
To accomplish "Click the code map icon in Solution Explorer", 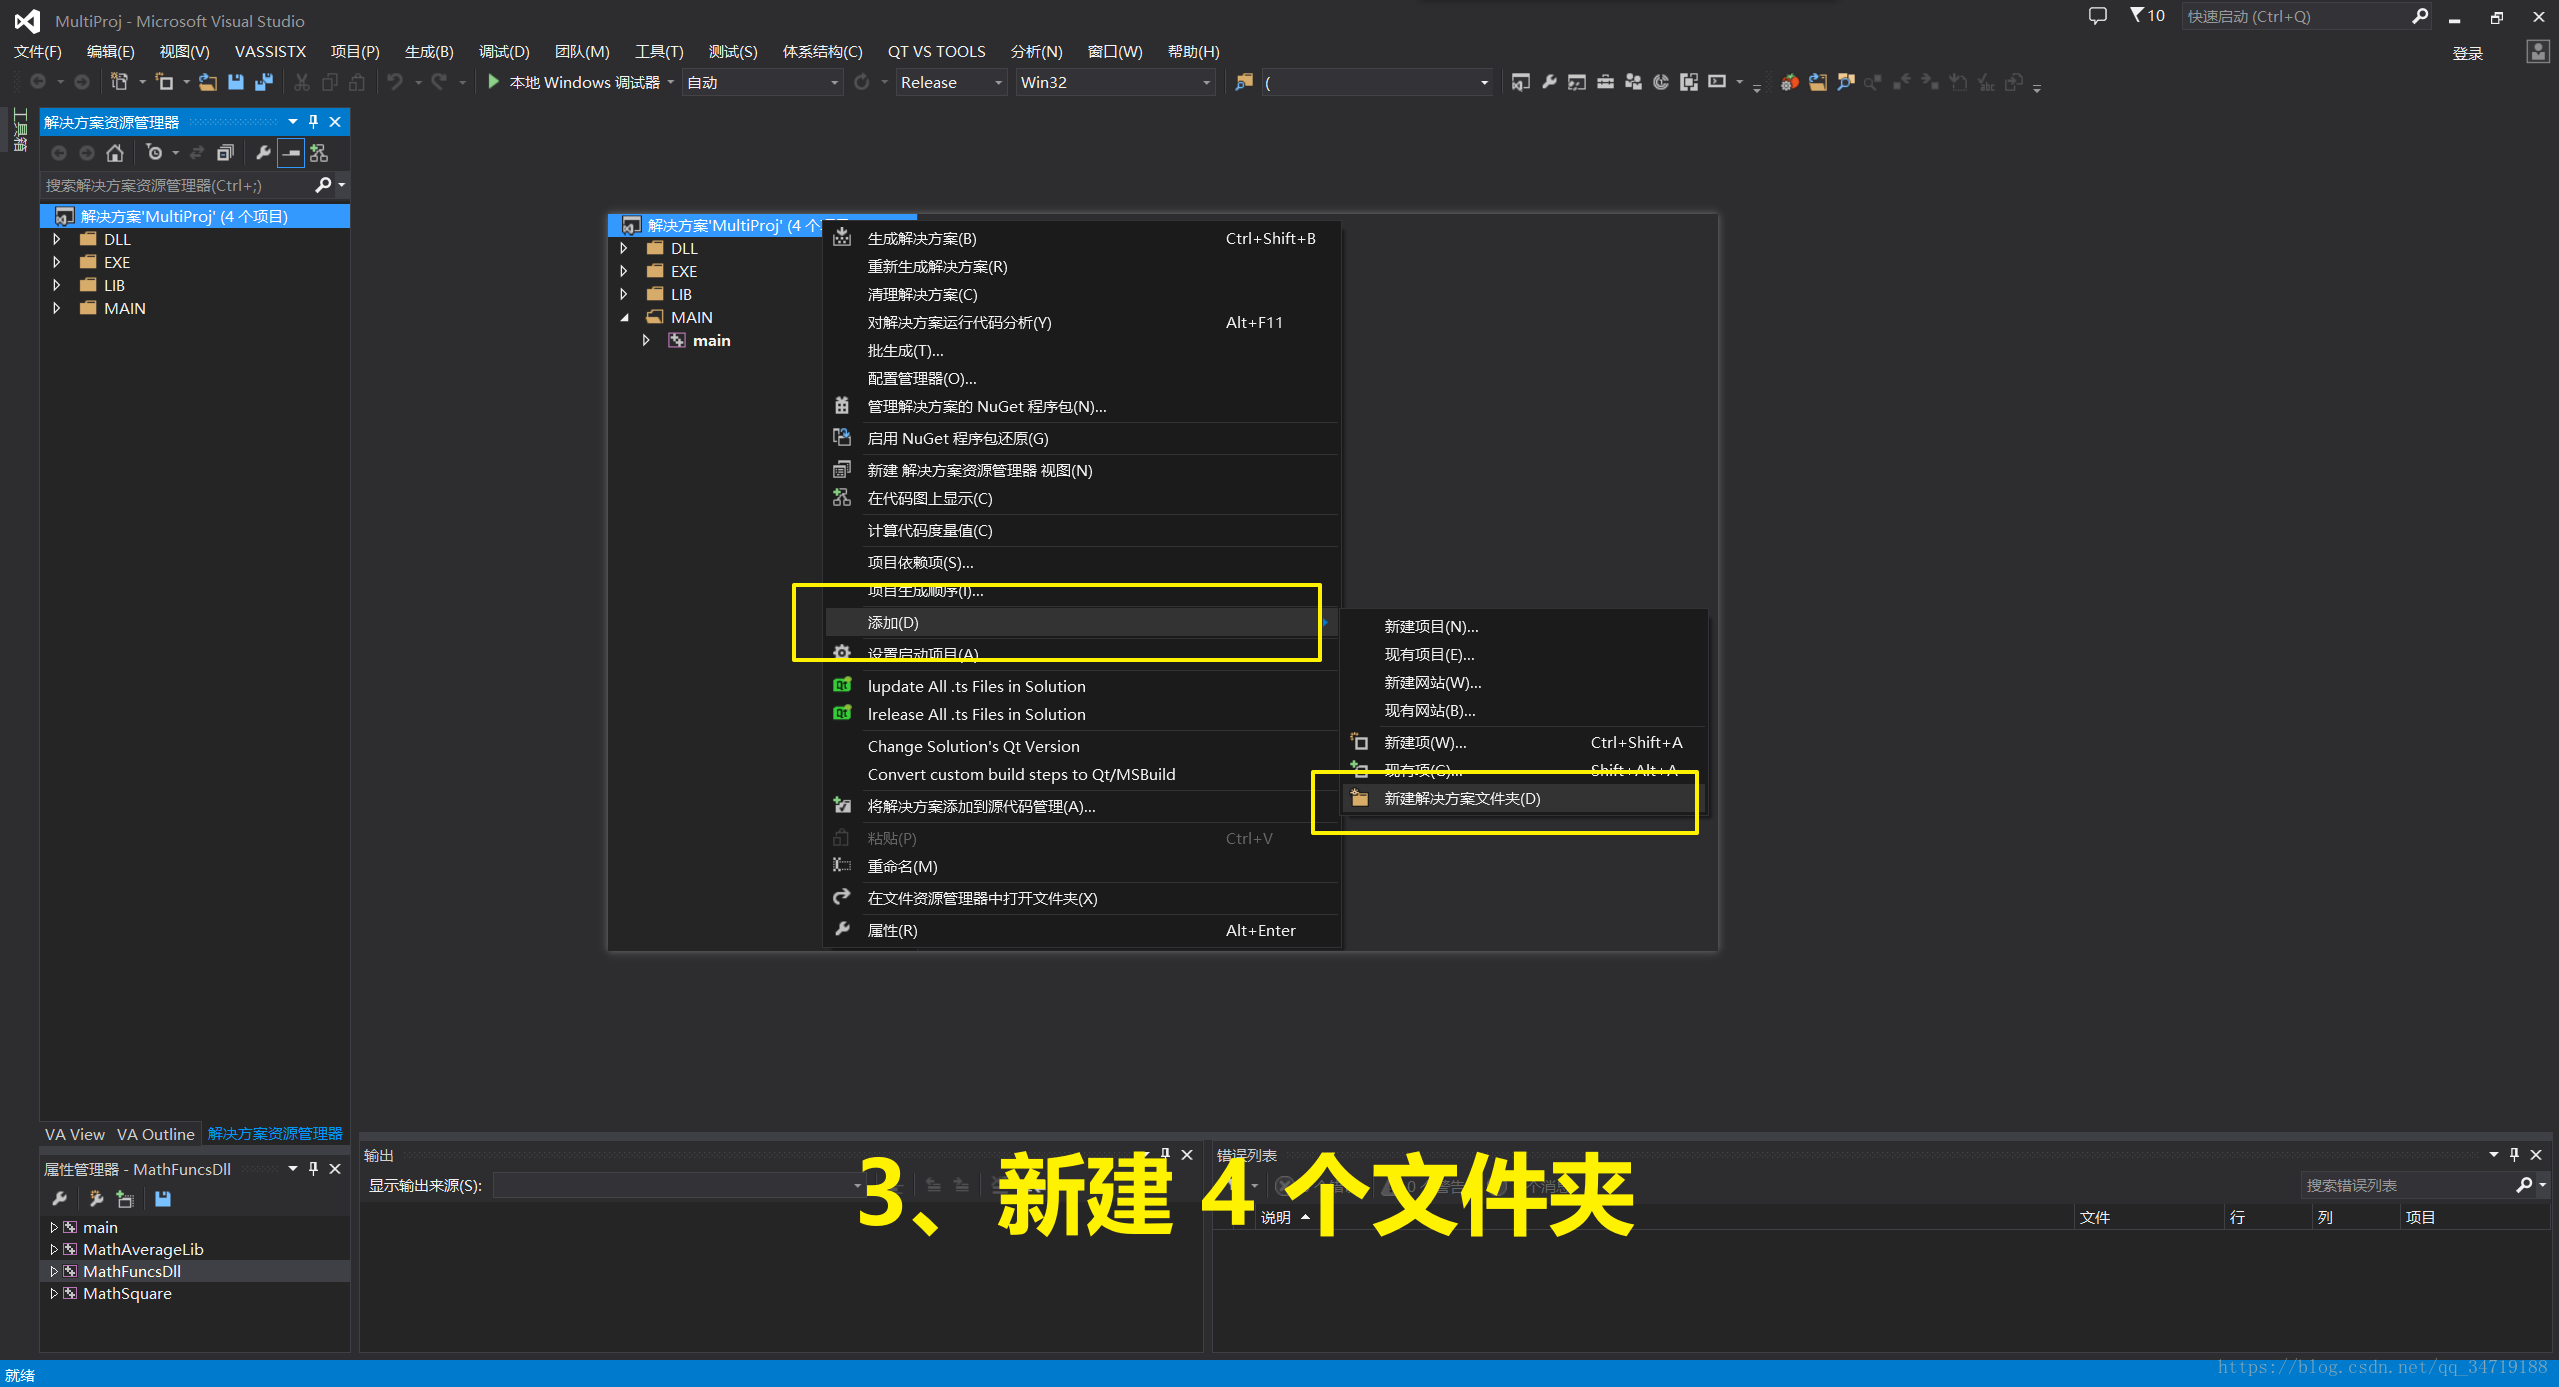I will 319,153.
